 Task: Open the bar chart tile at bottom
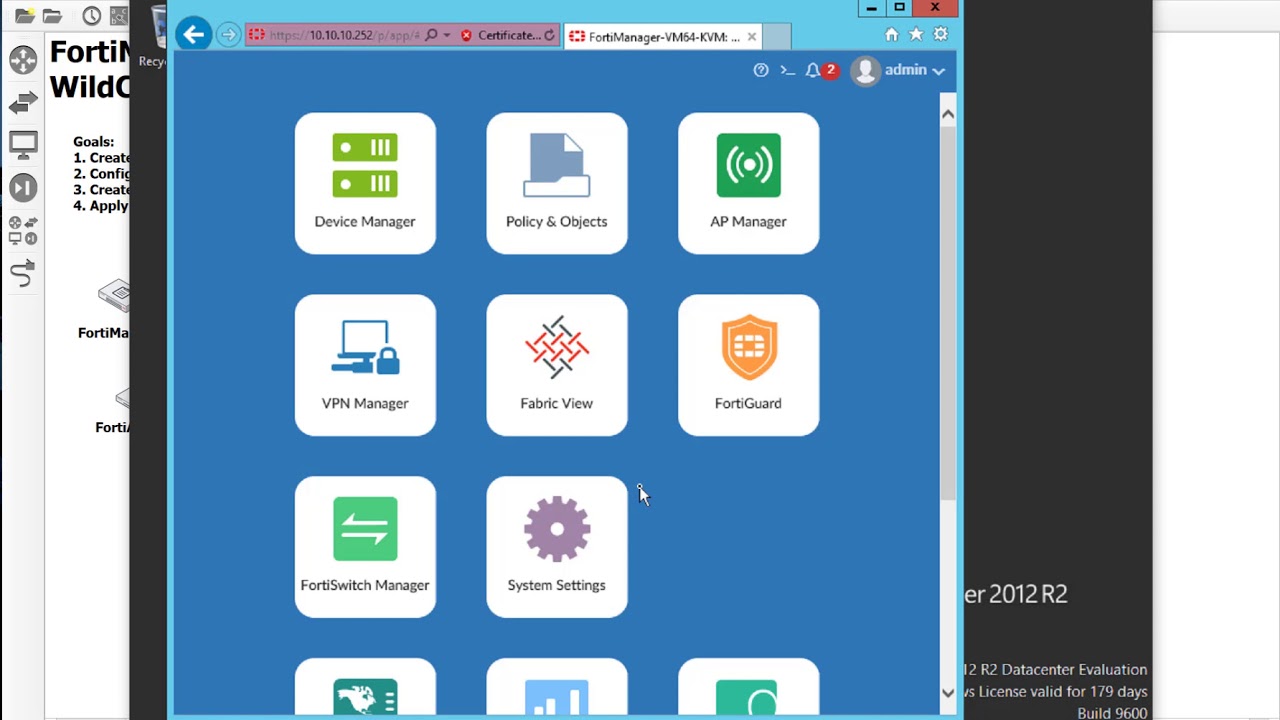click(x=557, y=688)
